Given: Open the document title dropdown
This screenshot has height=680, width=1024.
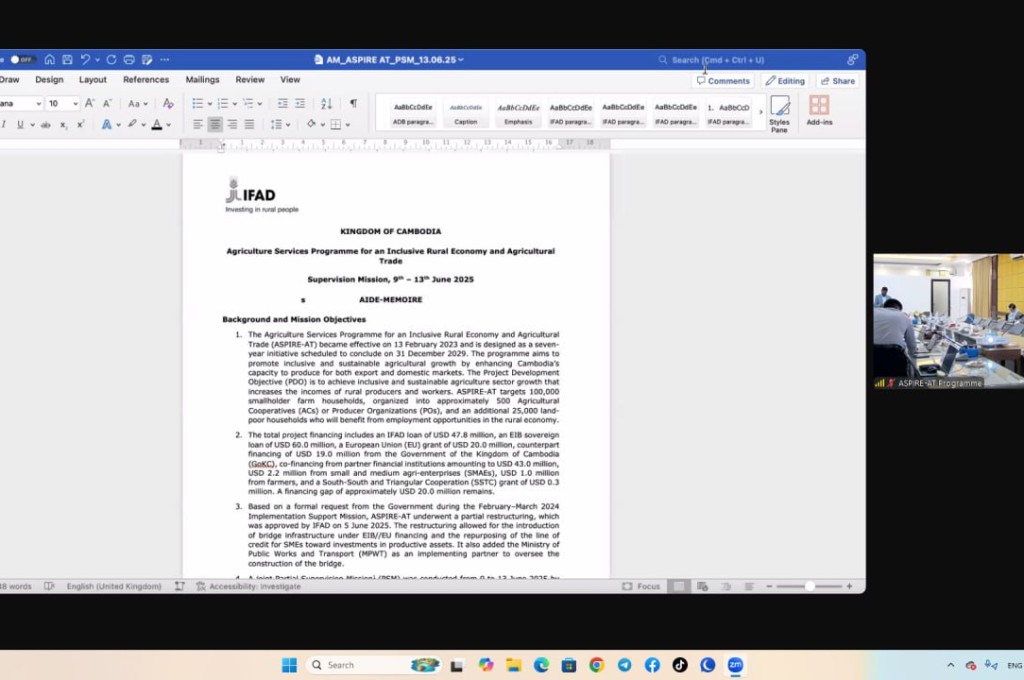Looking at the screenshot, I should click(x=460, y=59).
